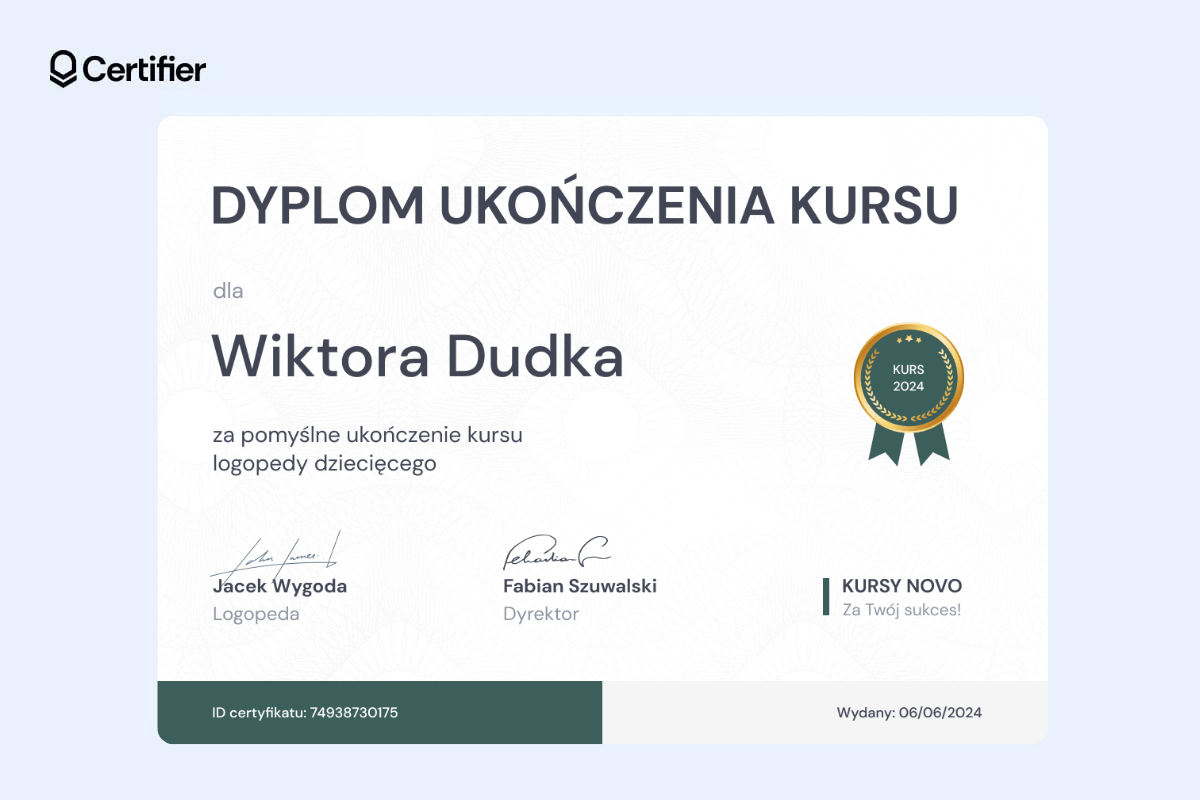Viewport: 1200px width, 800px height.
Task: Click the KURSY NOVO organization name
Action: [902, 587]
